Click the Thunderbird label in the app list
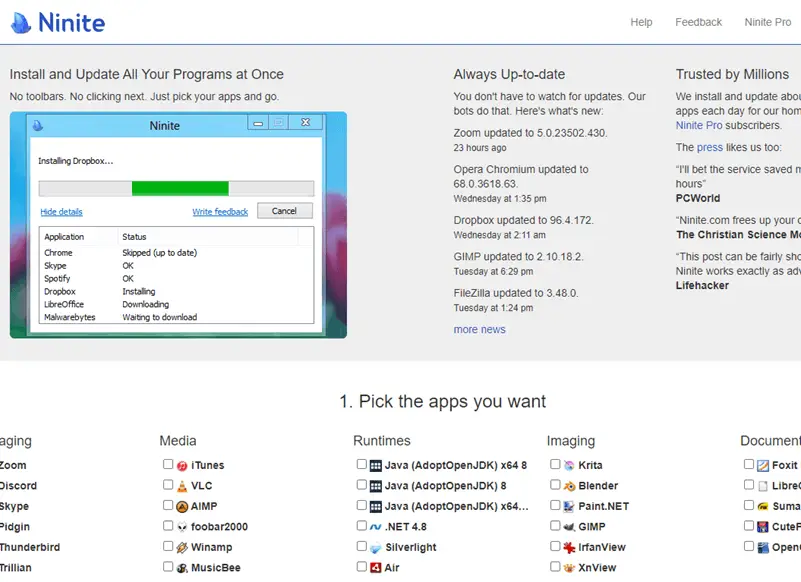The height and width of the screenshot is (582, 801). 30,547
